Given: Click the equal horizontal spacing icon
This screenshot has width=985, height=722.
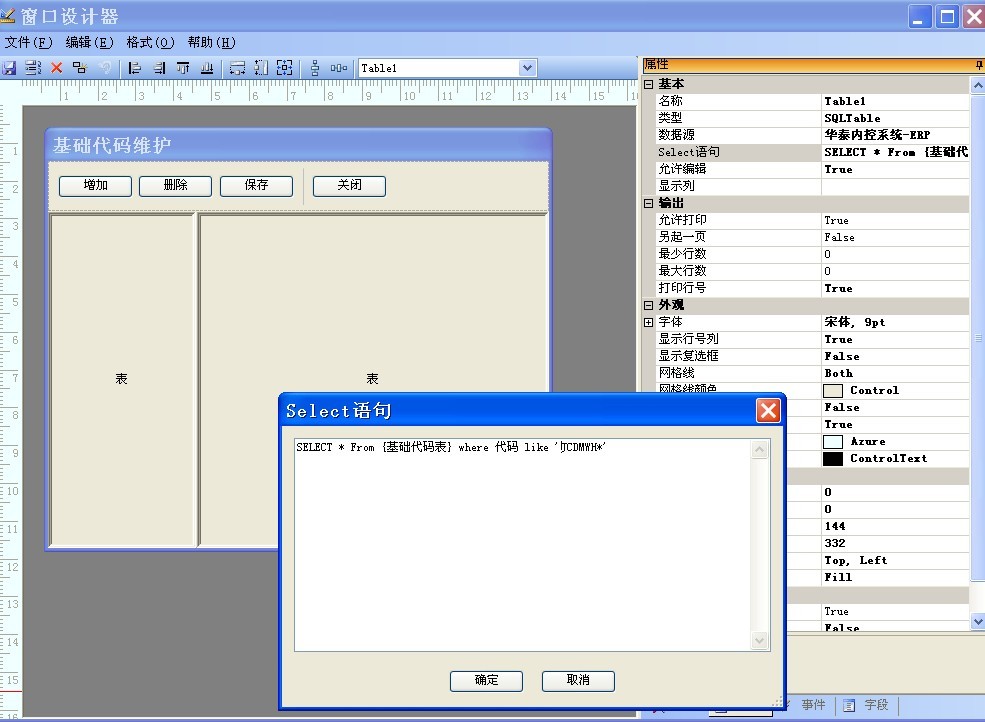Looking at the screenshot, I should (339, 68).
